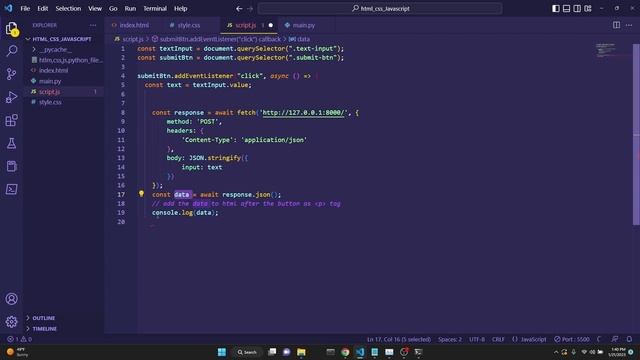Open the Manage gear settings

[x=11, y=322]
